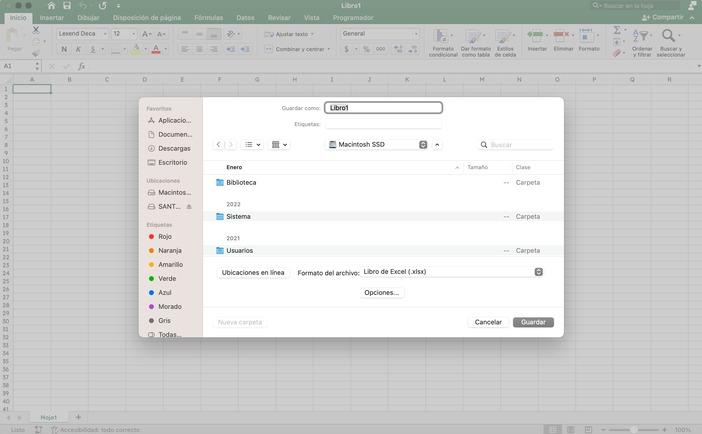
Task: Choose the Amarillo yellow tag
Action: click(x=166, y=264)
